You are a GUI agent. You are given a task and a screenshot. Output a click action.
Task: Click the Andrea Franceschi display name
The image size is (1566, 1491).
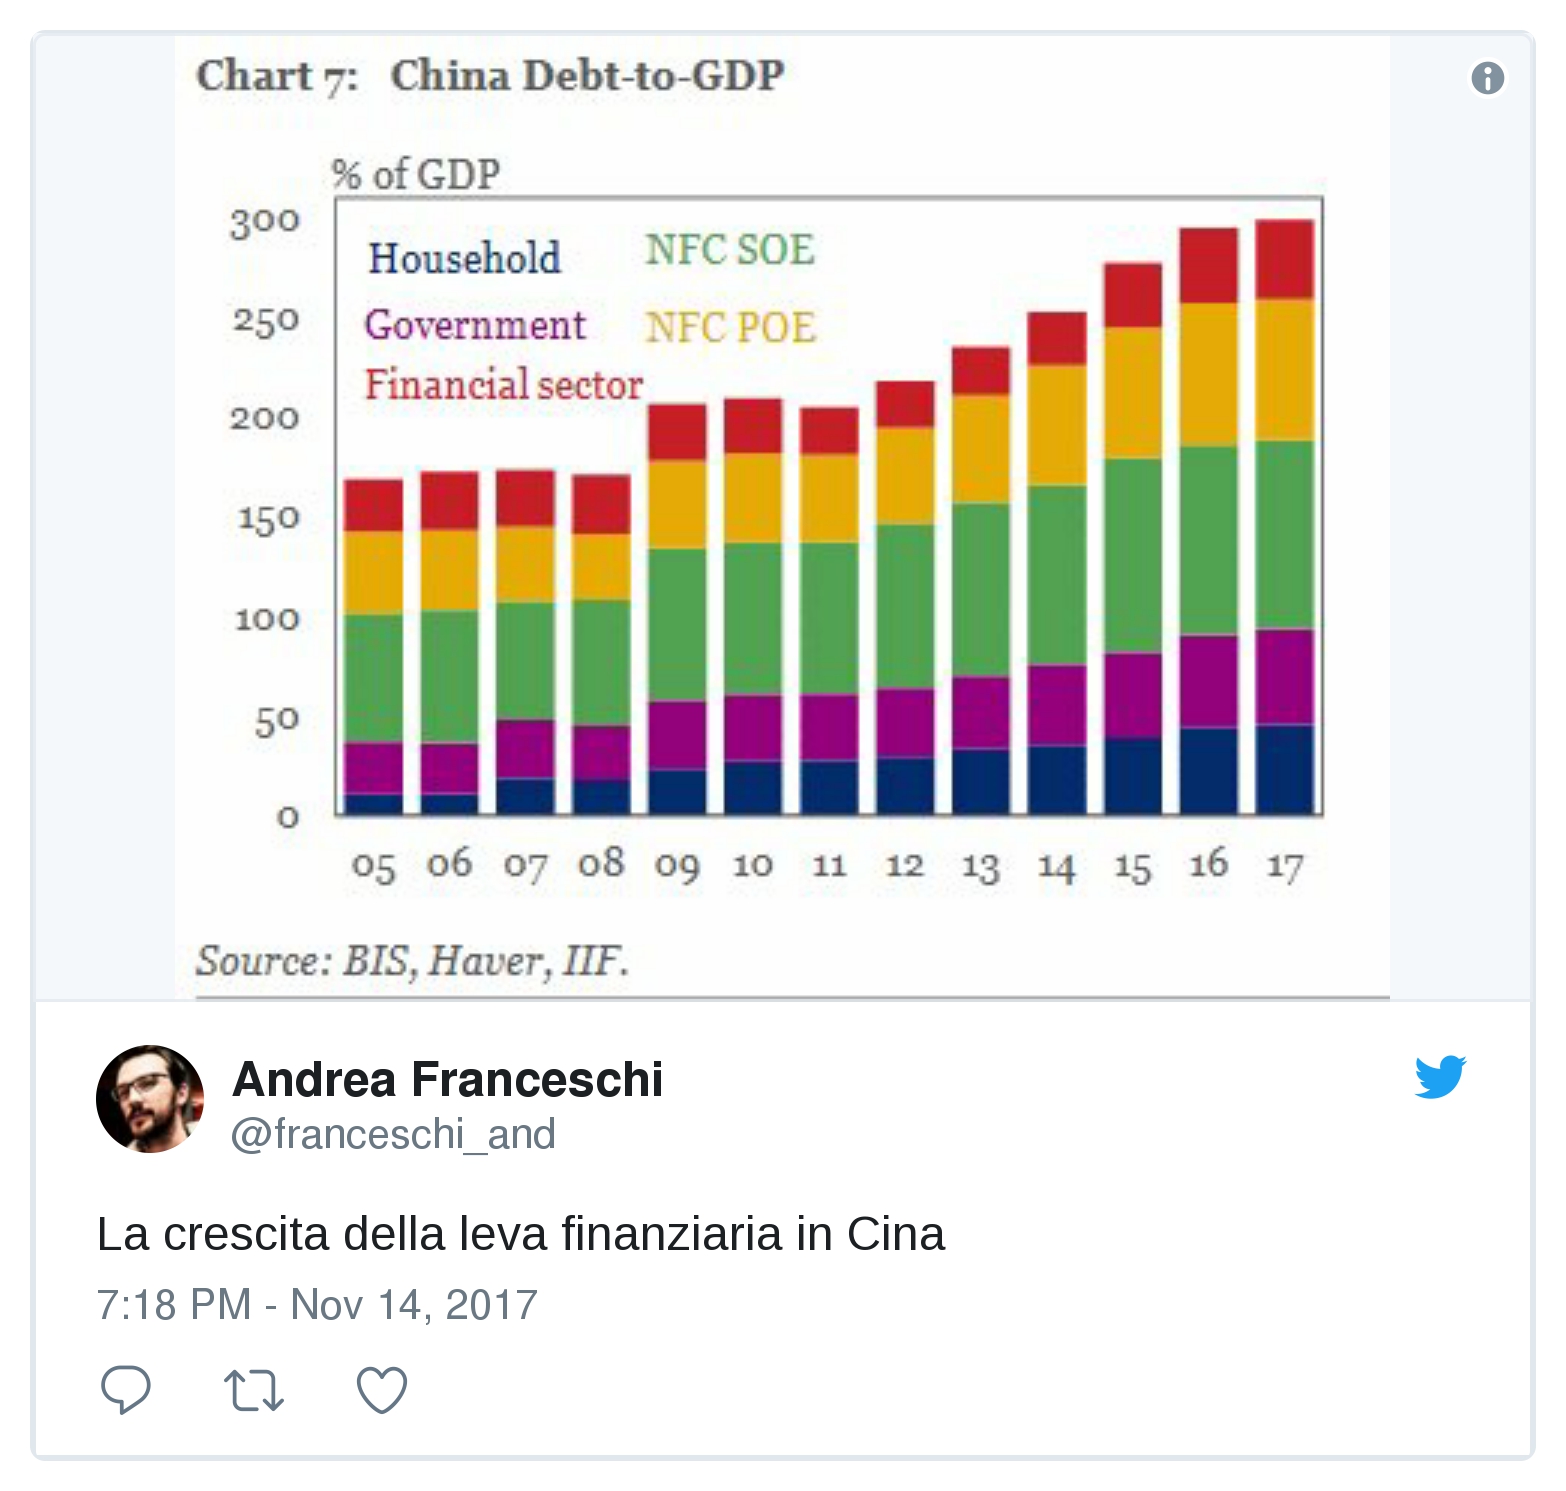[447, 1080]
